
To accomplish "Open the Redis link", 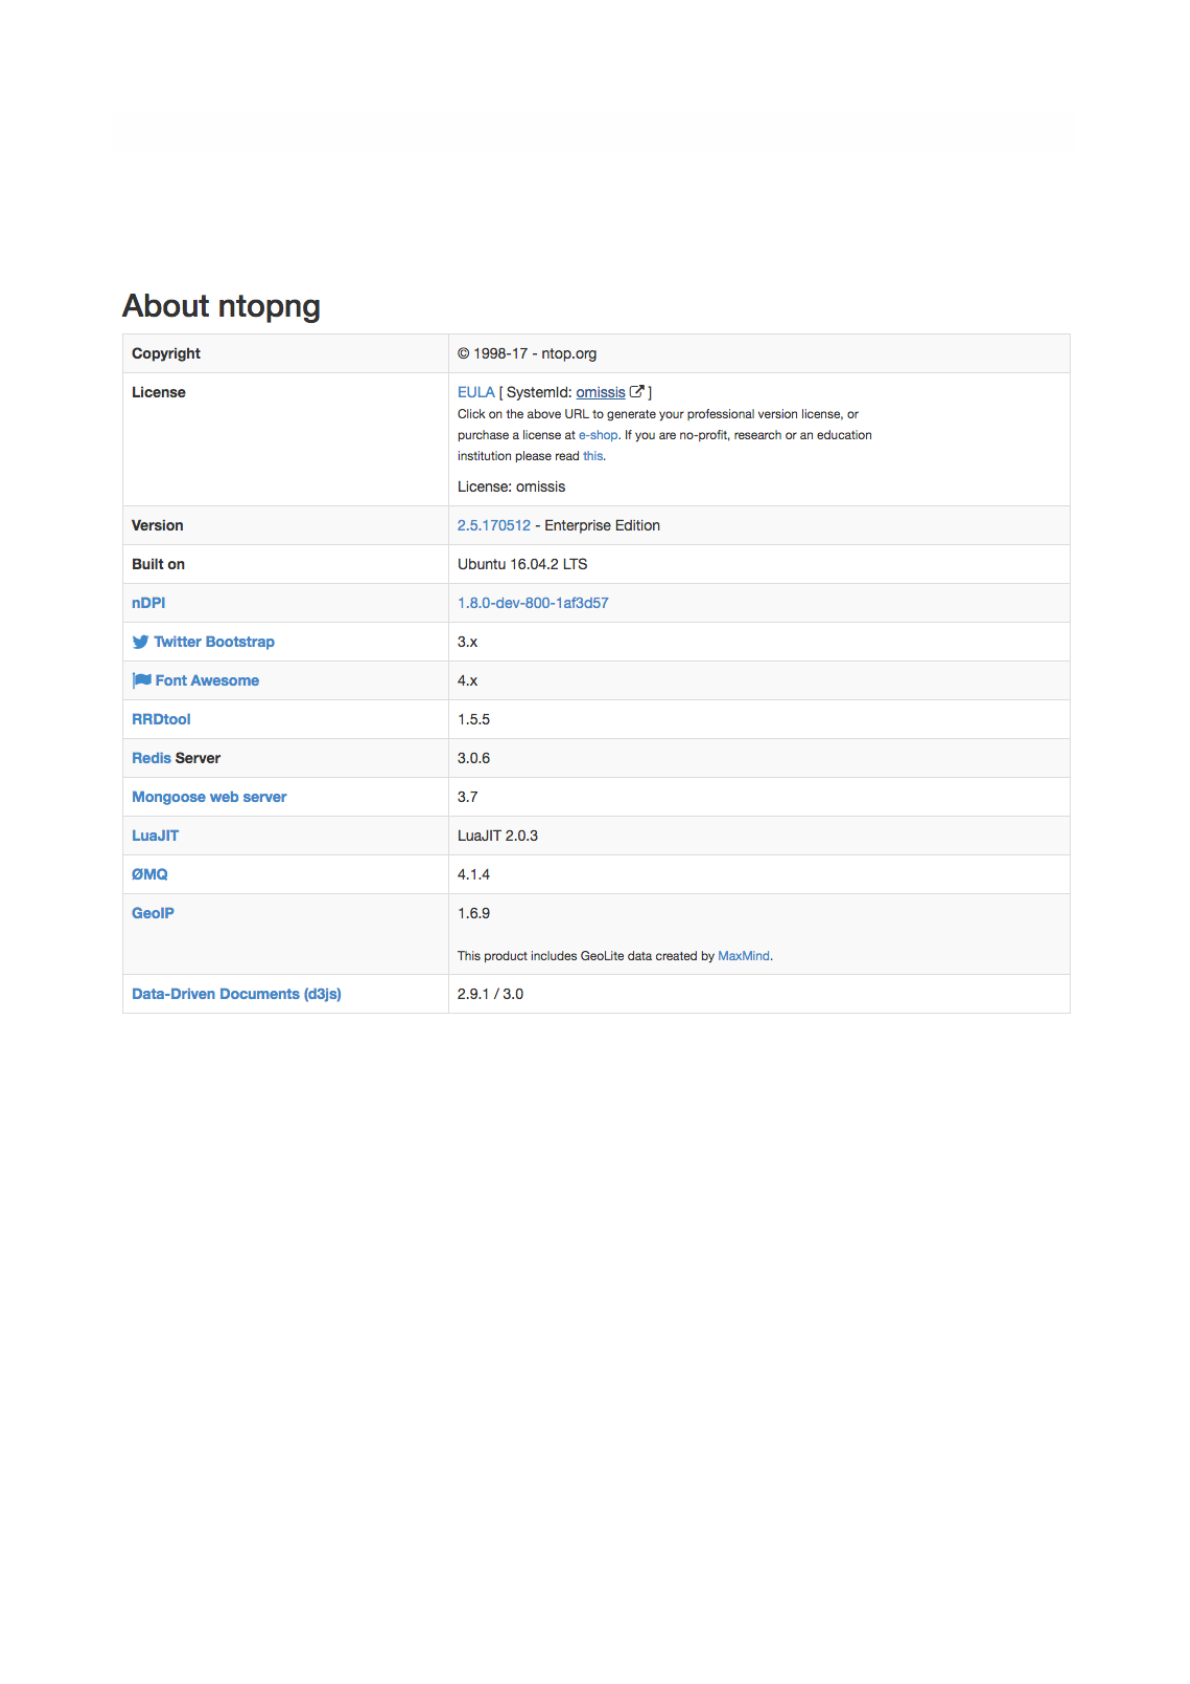I will 151,758.
